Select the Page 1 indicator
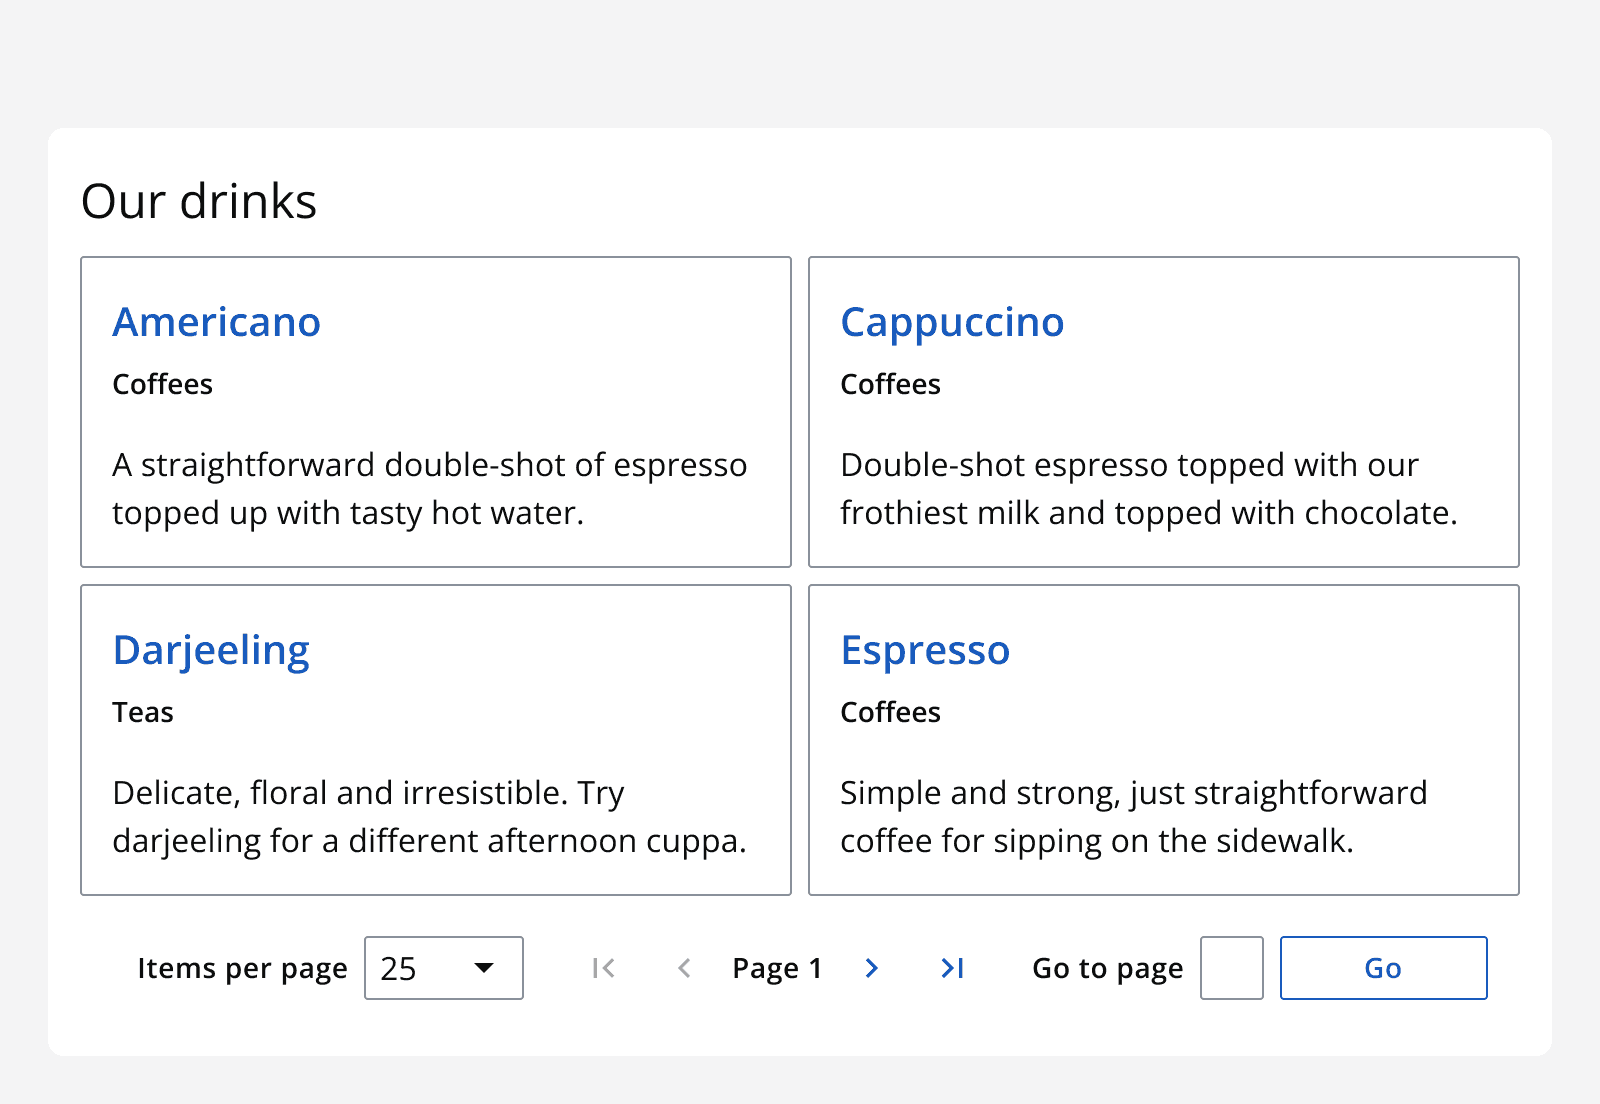 [777, 967]
